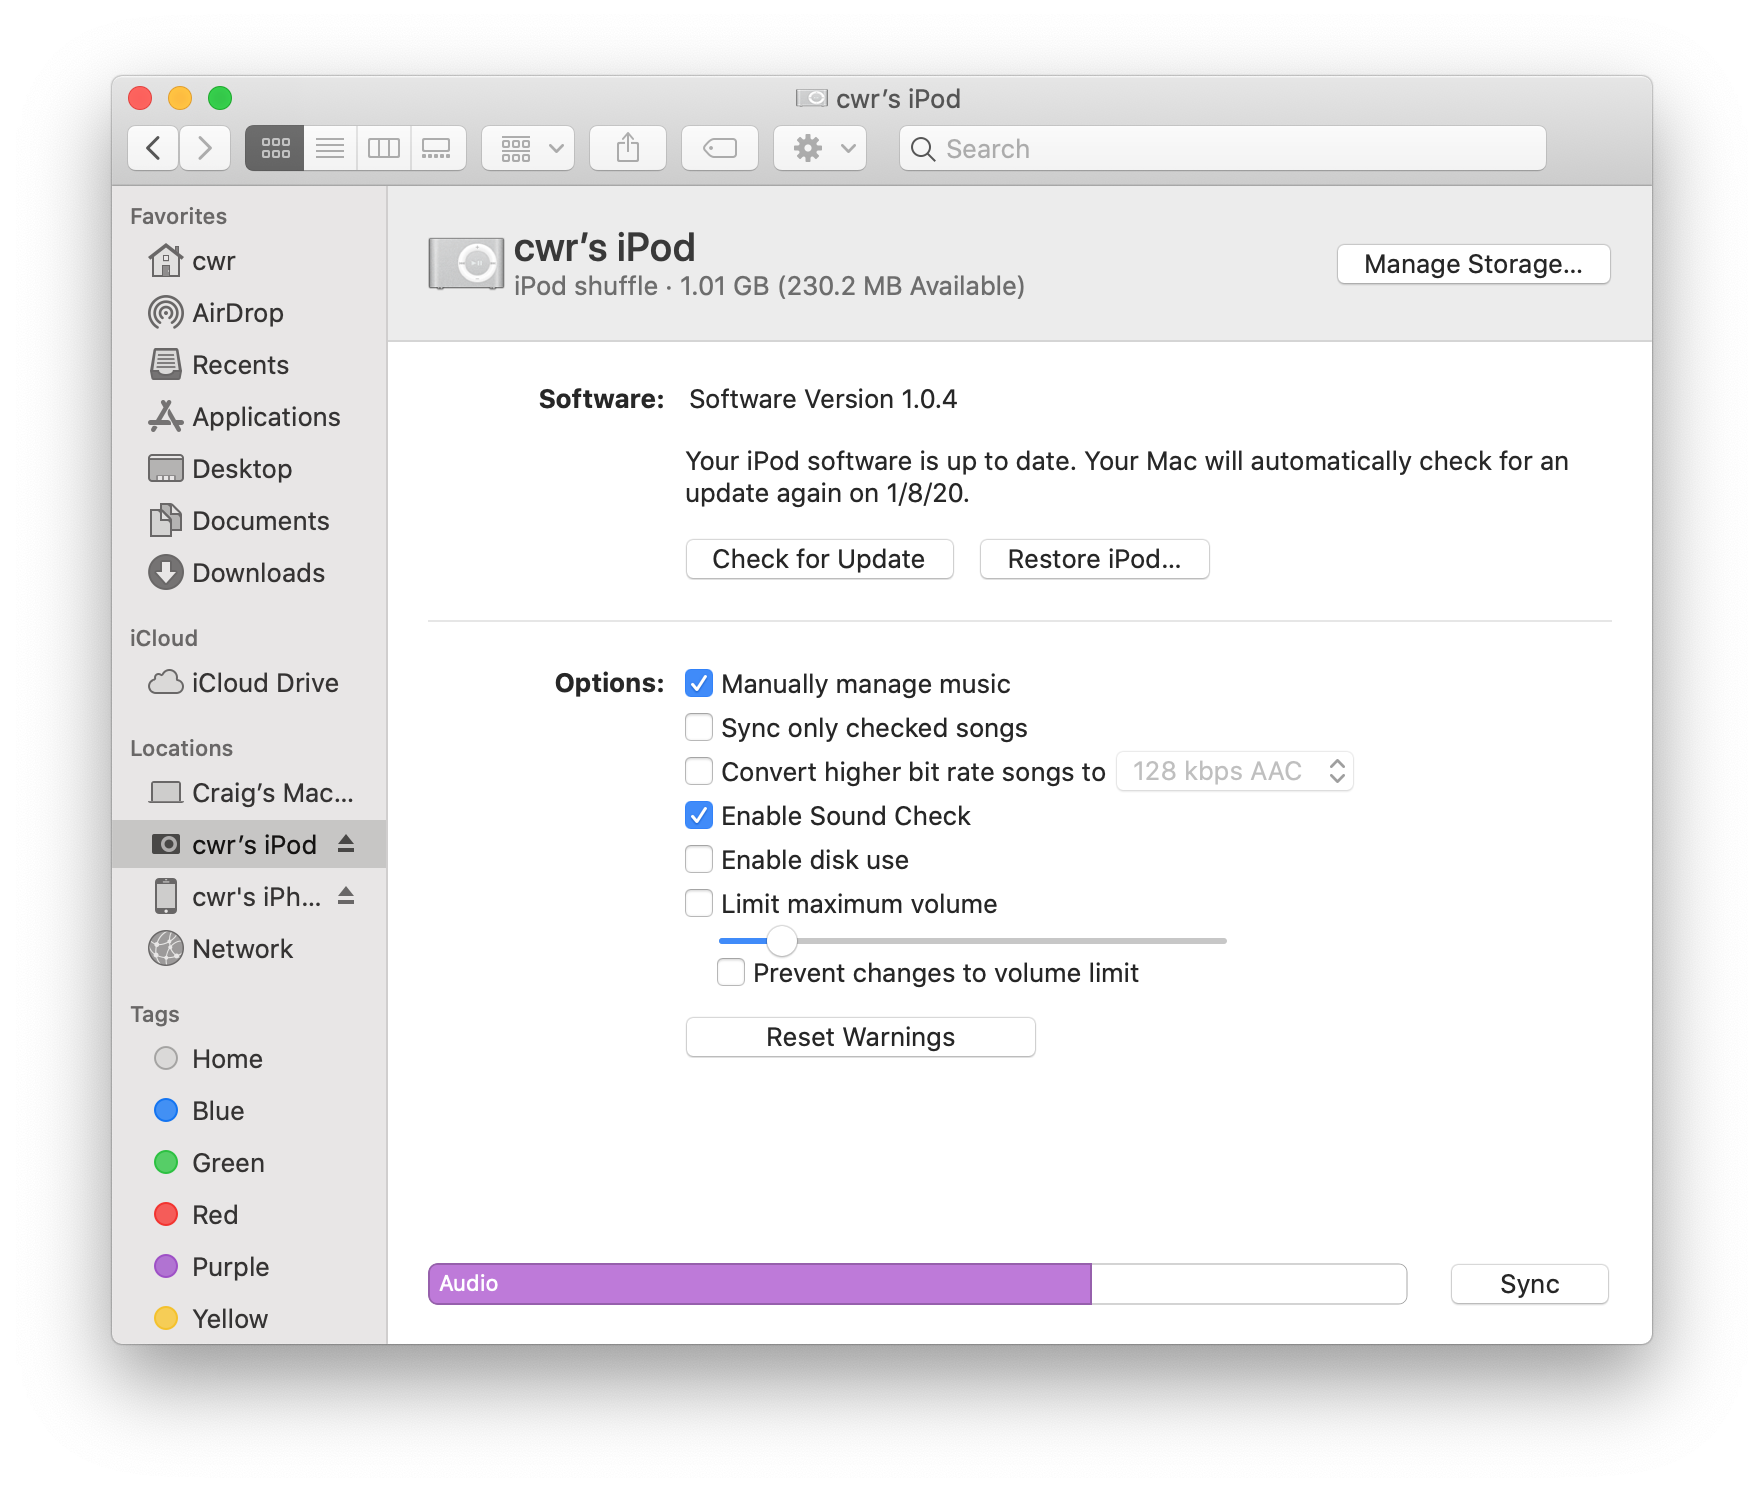The width and height of the screenshot is (1764, 1492).
Task: Open Downloads folder in sidebar
Action: pos(249,573)
